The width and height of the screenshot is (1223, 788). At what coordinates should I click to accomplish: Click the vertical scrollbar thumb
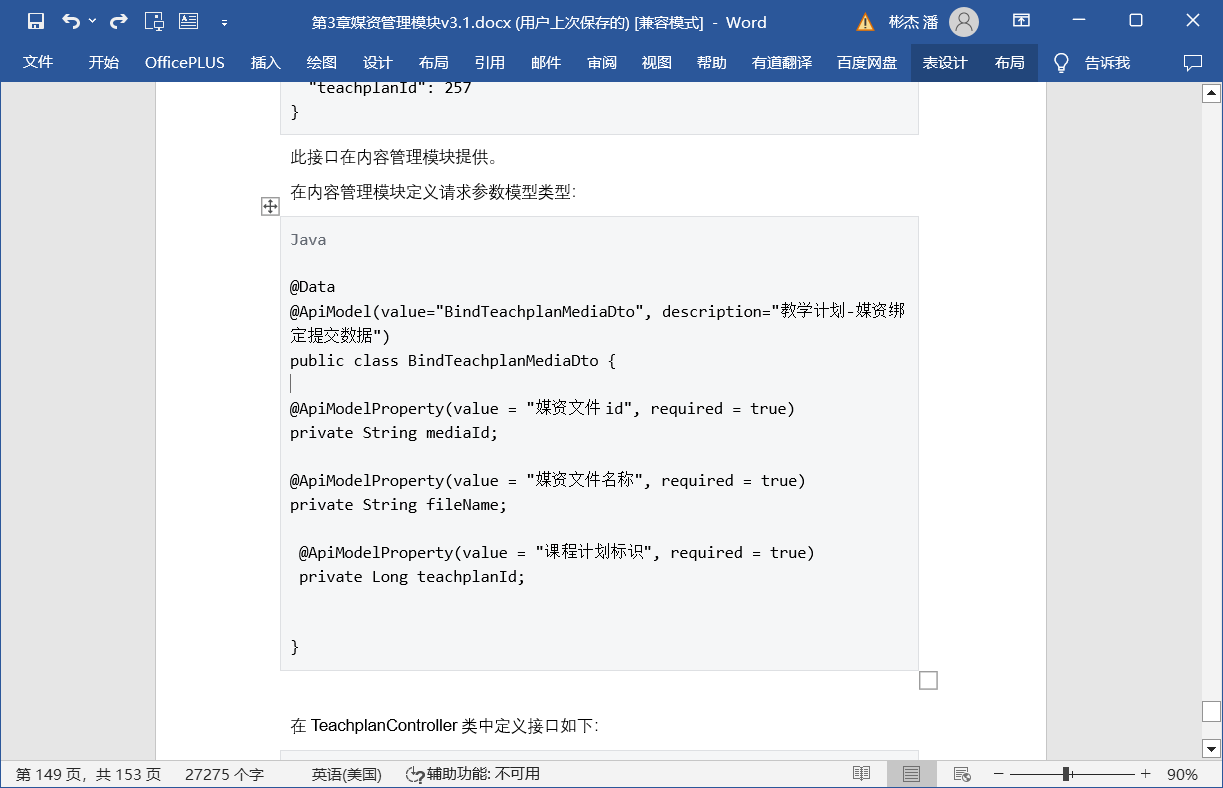coord(1211,711)
